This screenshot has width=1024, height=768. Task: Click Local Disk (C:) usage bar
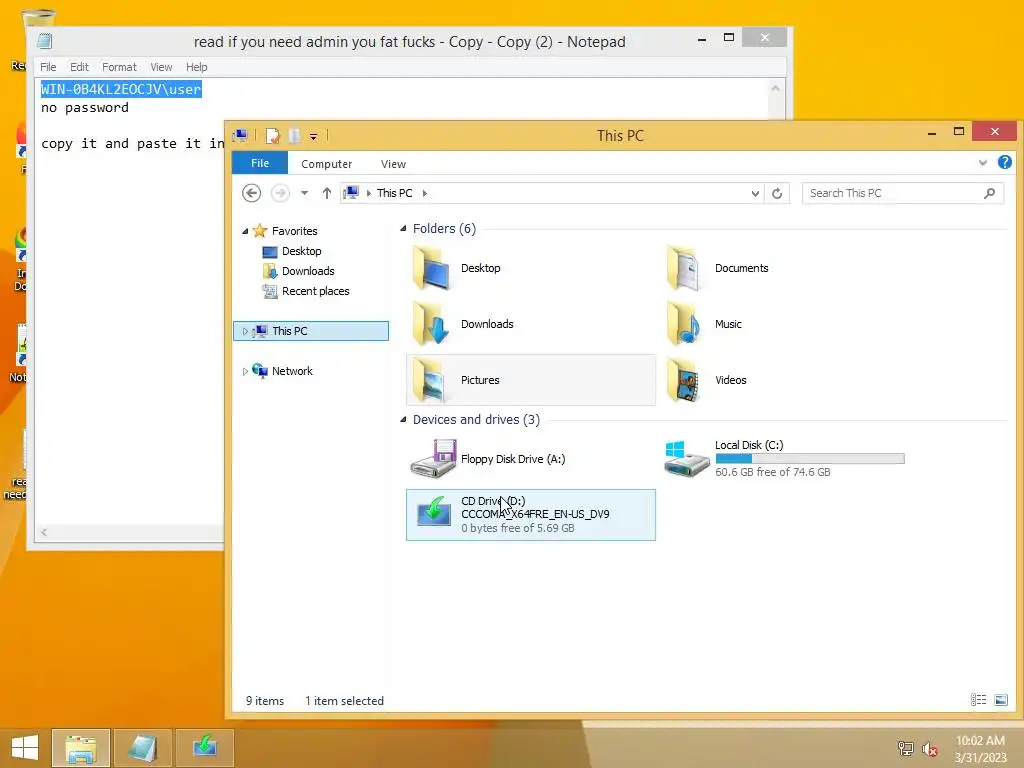pyautogui.click(x=810, y=458)
